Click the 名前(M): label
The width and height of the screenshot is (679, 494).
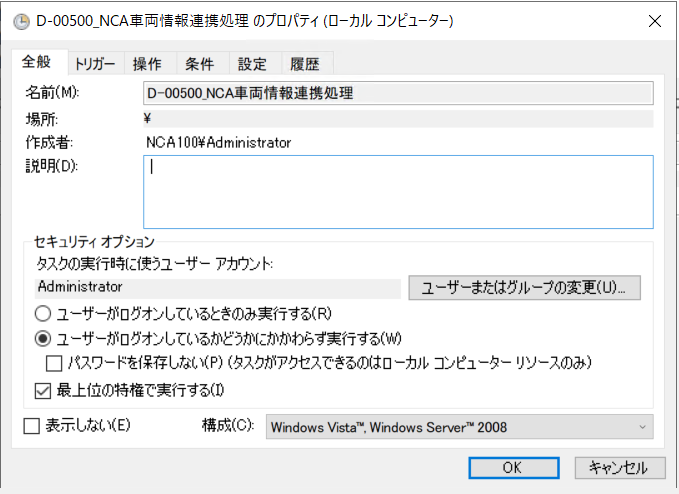(52, 93)
